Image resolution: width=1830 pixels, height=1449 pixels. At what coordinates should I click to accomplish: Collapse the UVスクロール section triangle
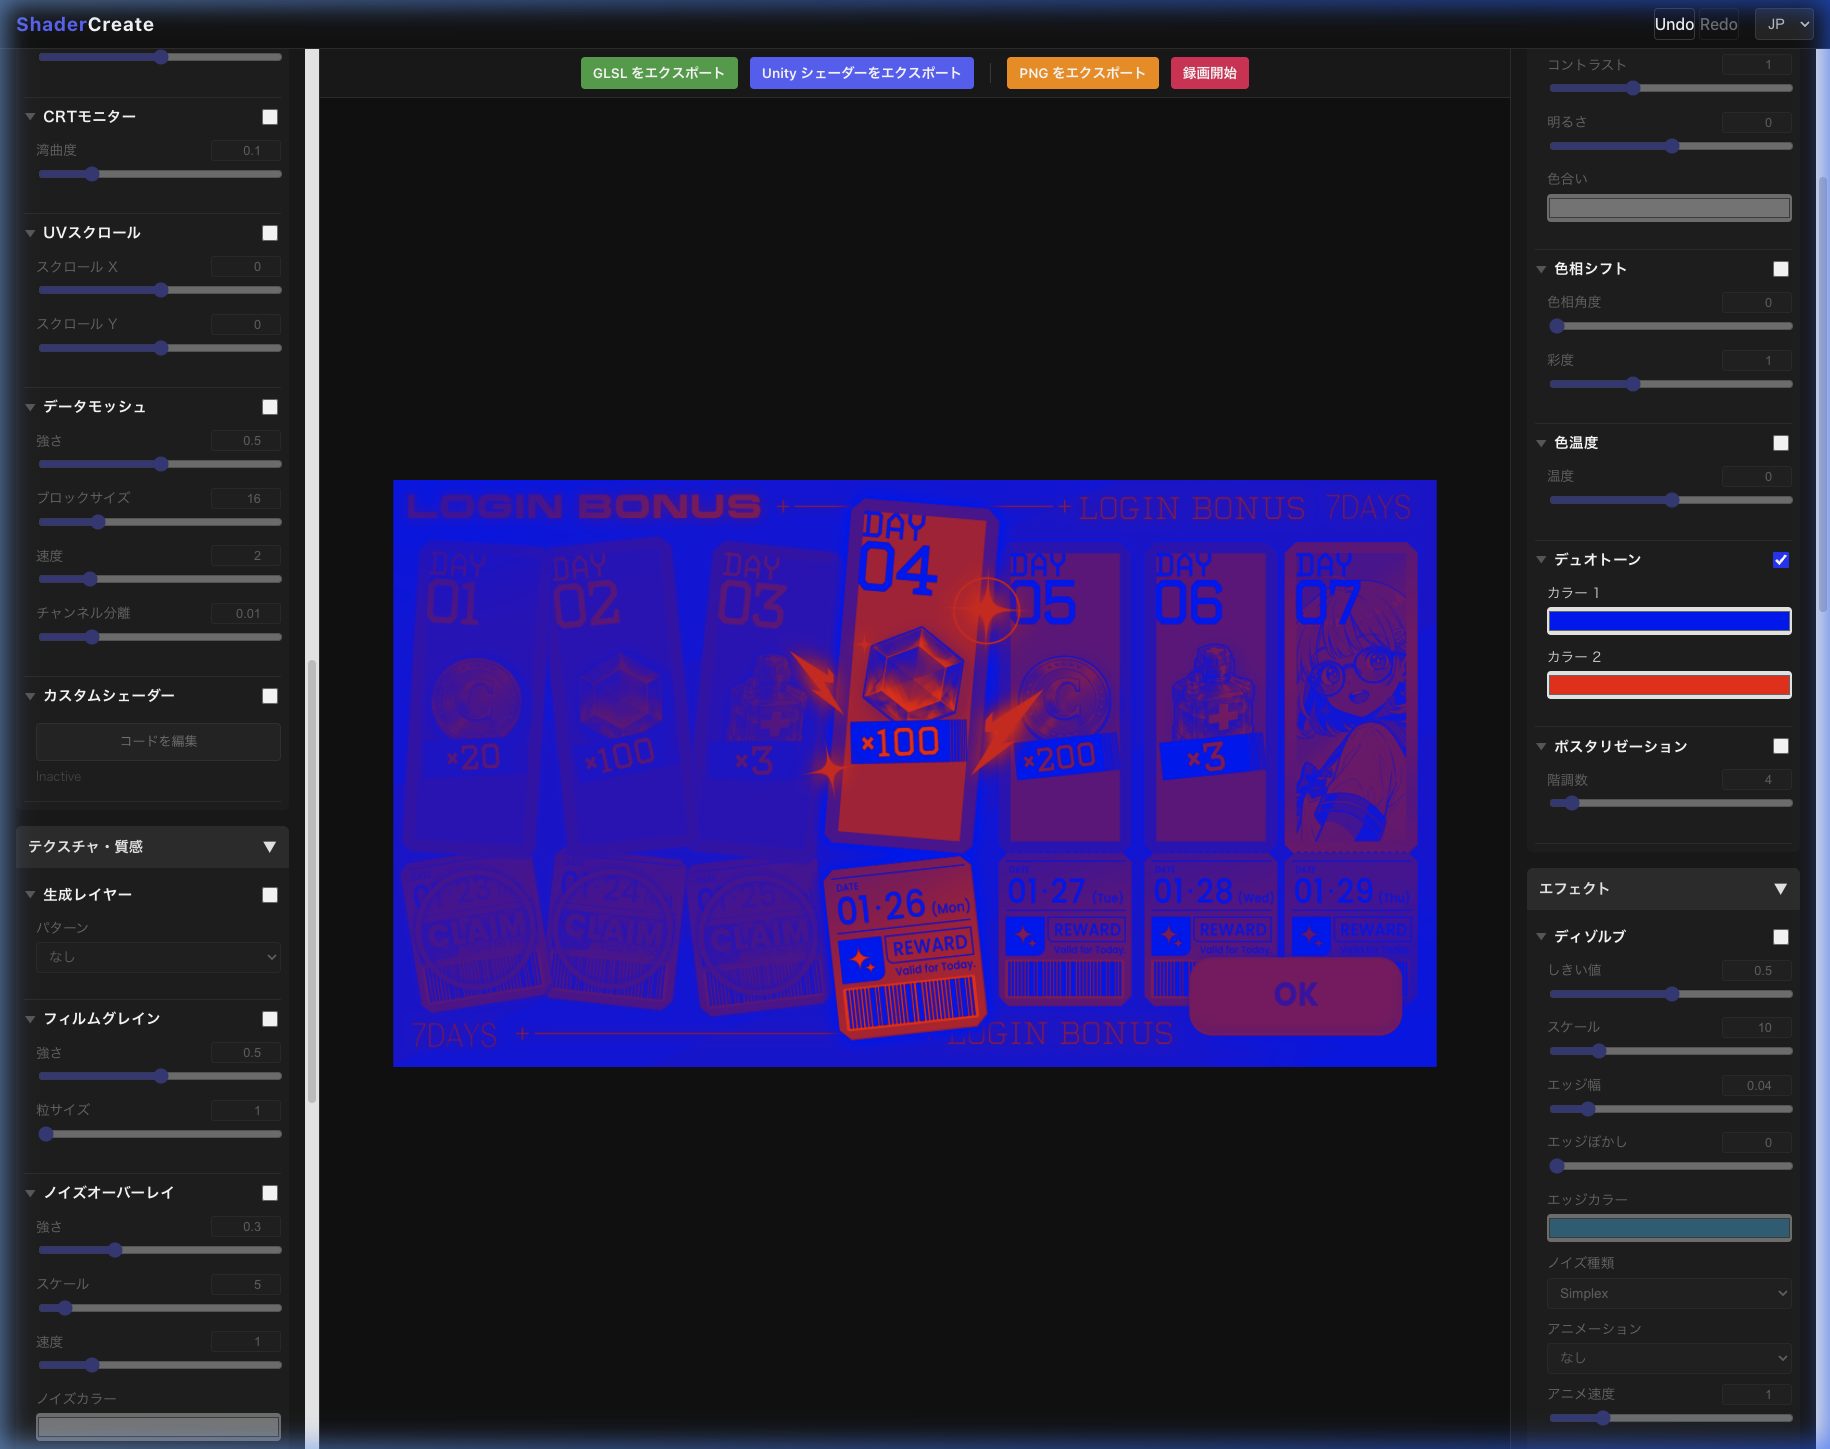point(30,233)
